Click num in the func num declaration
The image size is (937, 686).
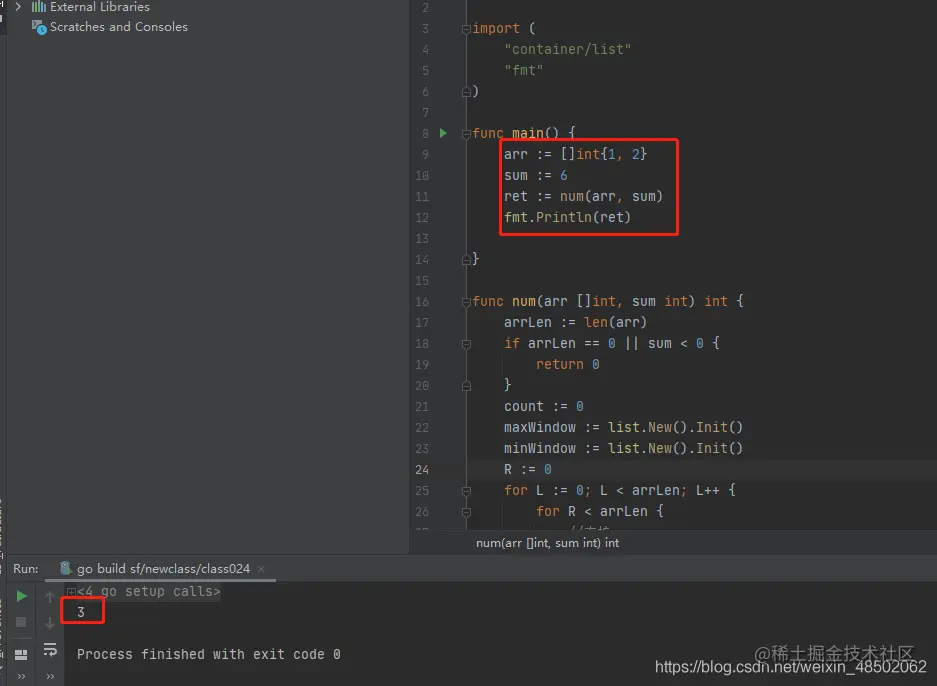(523, 301)
